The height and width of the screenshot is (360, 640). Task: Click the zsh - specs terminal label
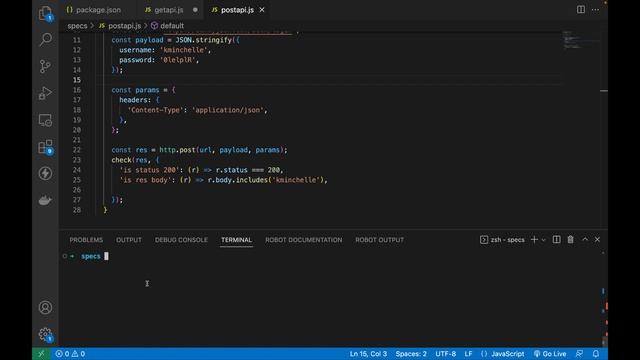(x=502, y=240)
